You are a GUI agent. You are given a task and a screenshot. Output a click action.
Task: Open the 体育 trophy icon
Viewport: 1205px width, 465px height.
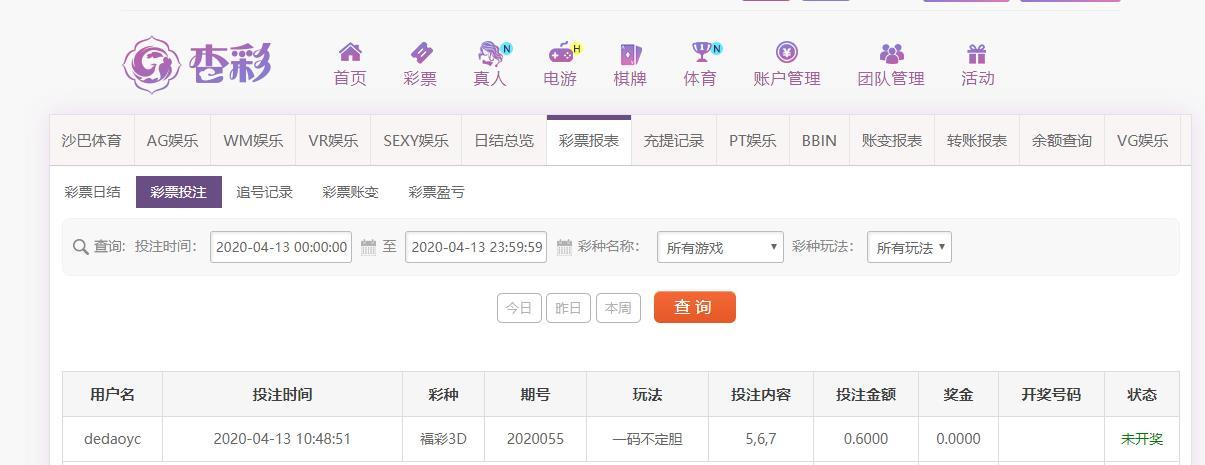pos(702,53)
